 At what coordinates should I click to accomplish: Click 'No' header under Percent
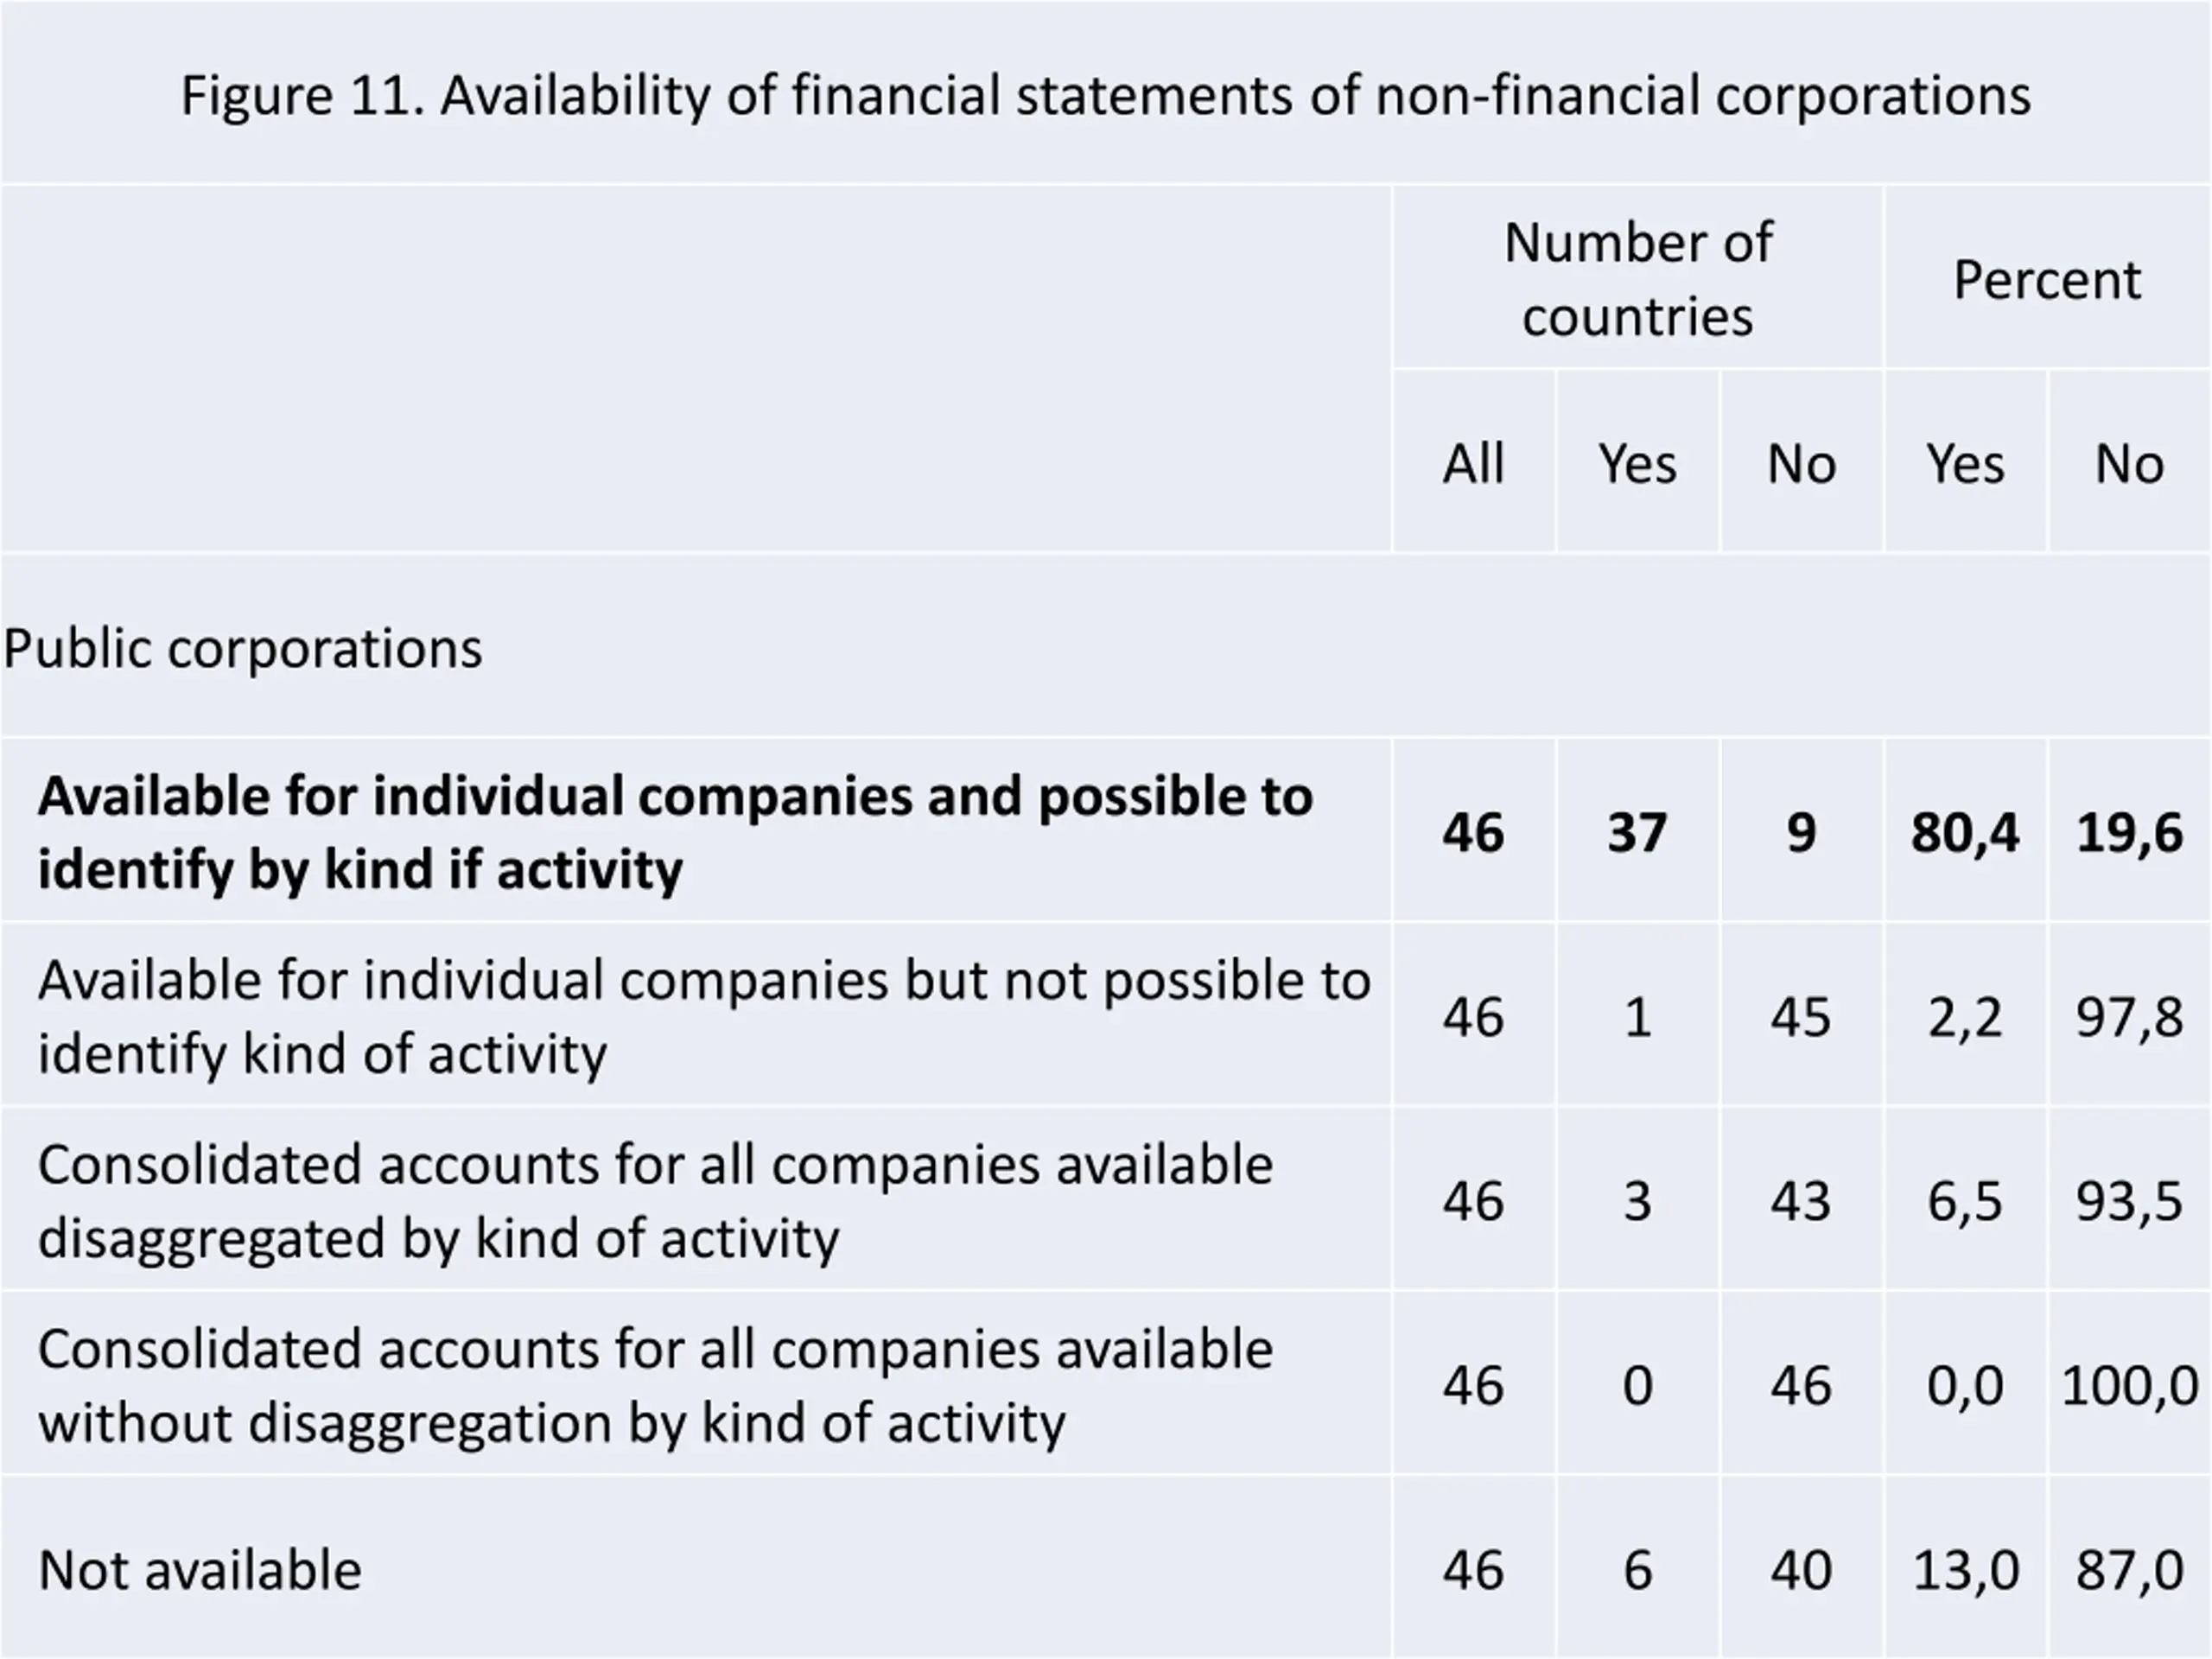(x=2130, y=463)
